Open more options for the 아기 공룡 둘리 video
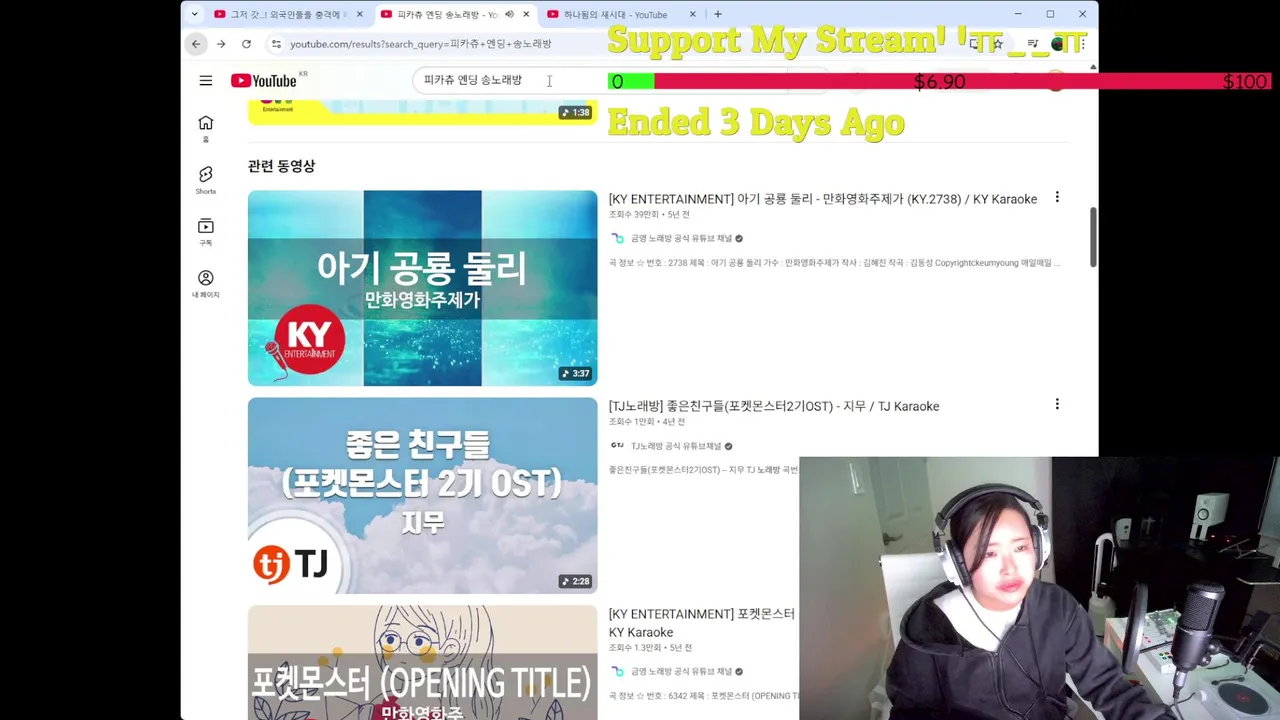The height and width of the screenshot is (720, 1280). (1057, 198)
